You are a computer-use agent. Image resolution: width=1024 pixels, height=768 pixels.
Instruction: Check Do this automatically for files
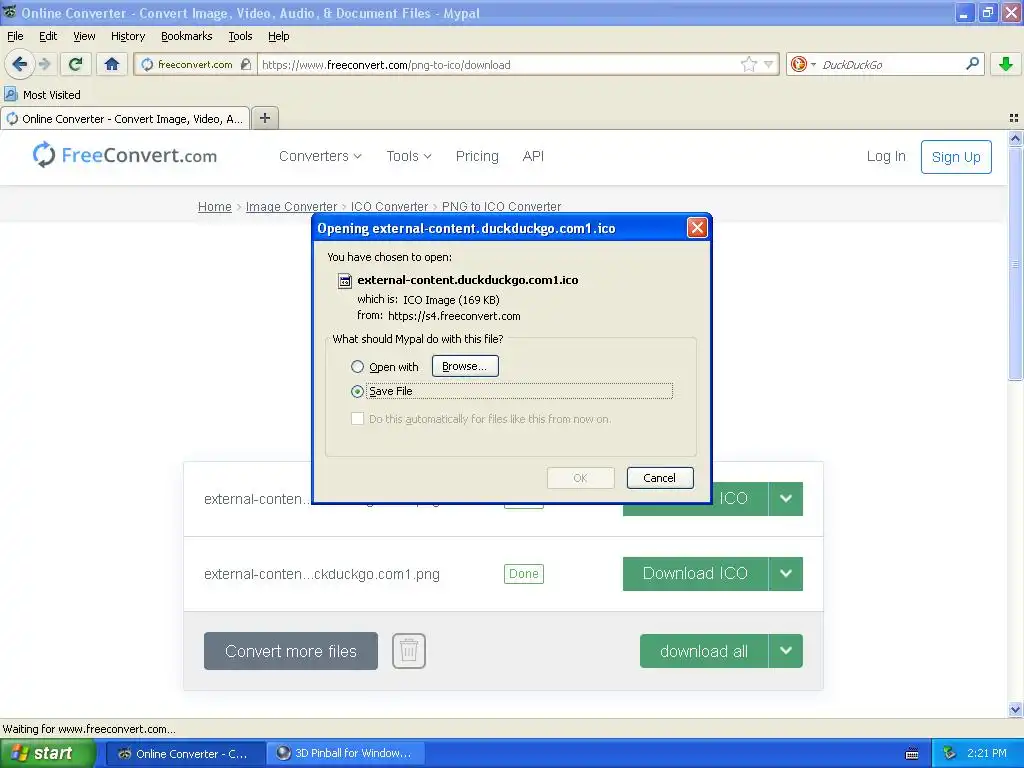357,419
